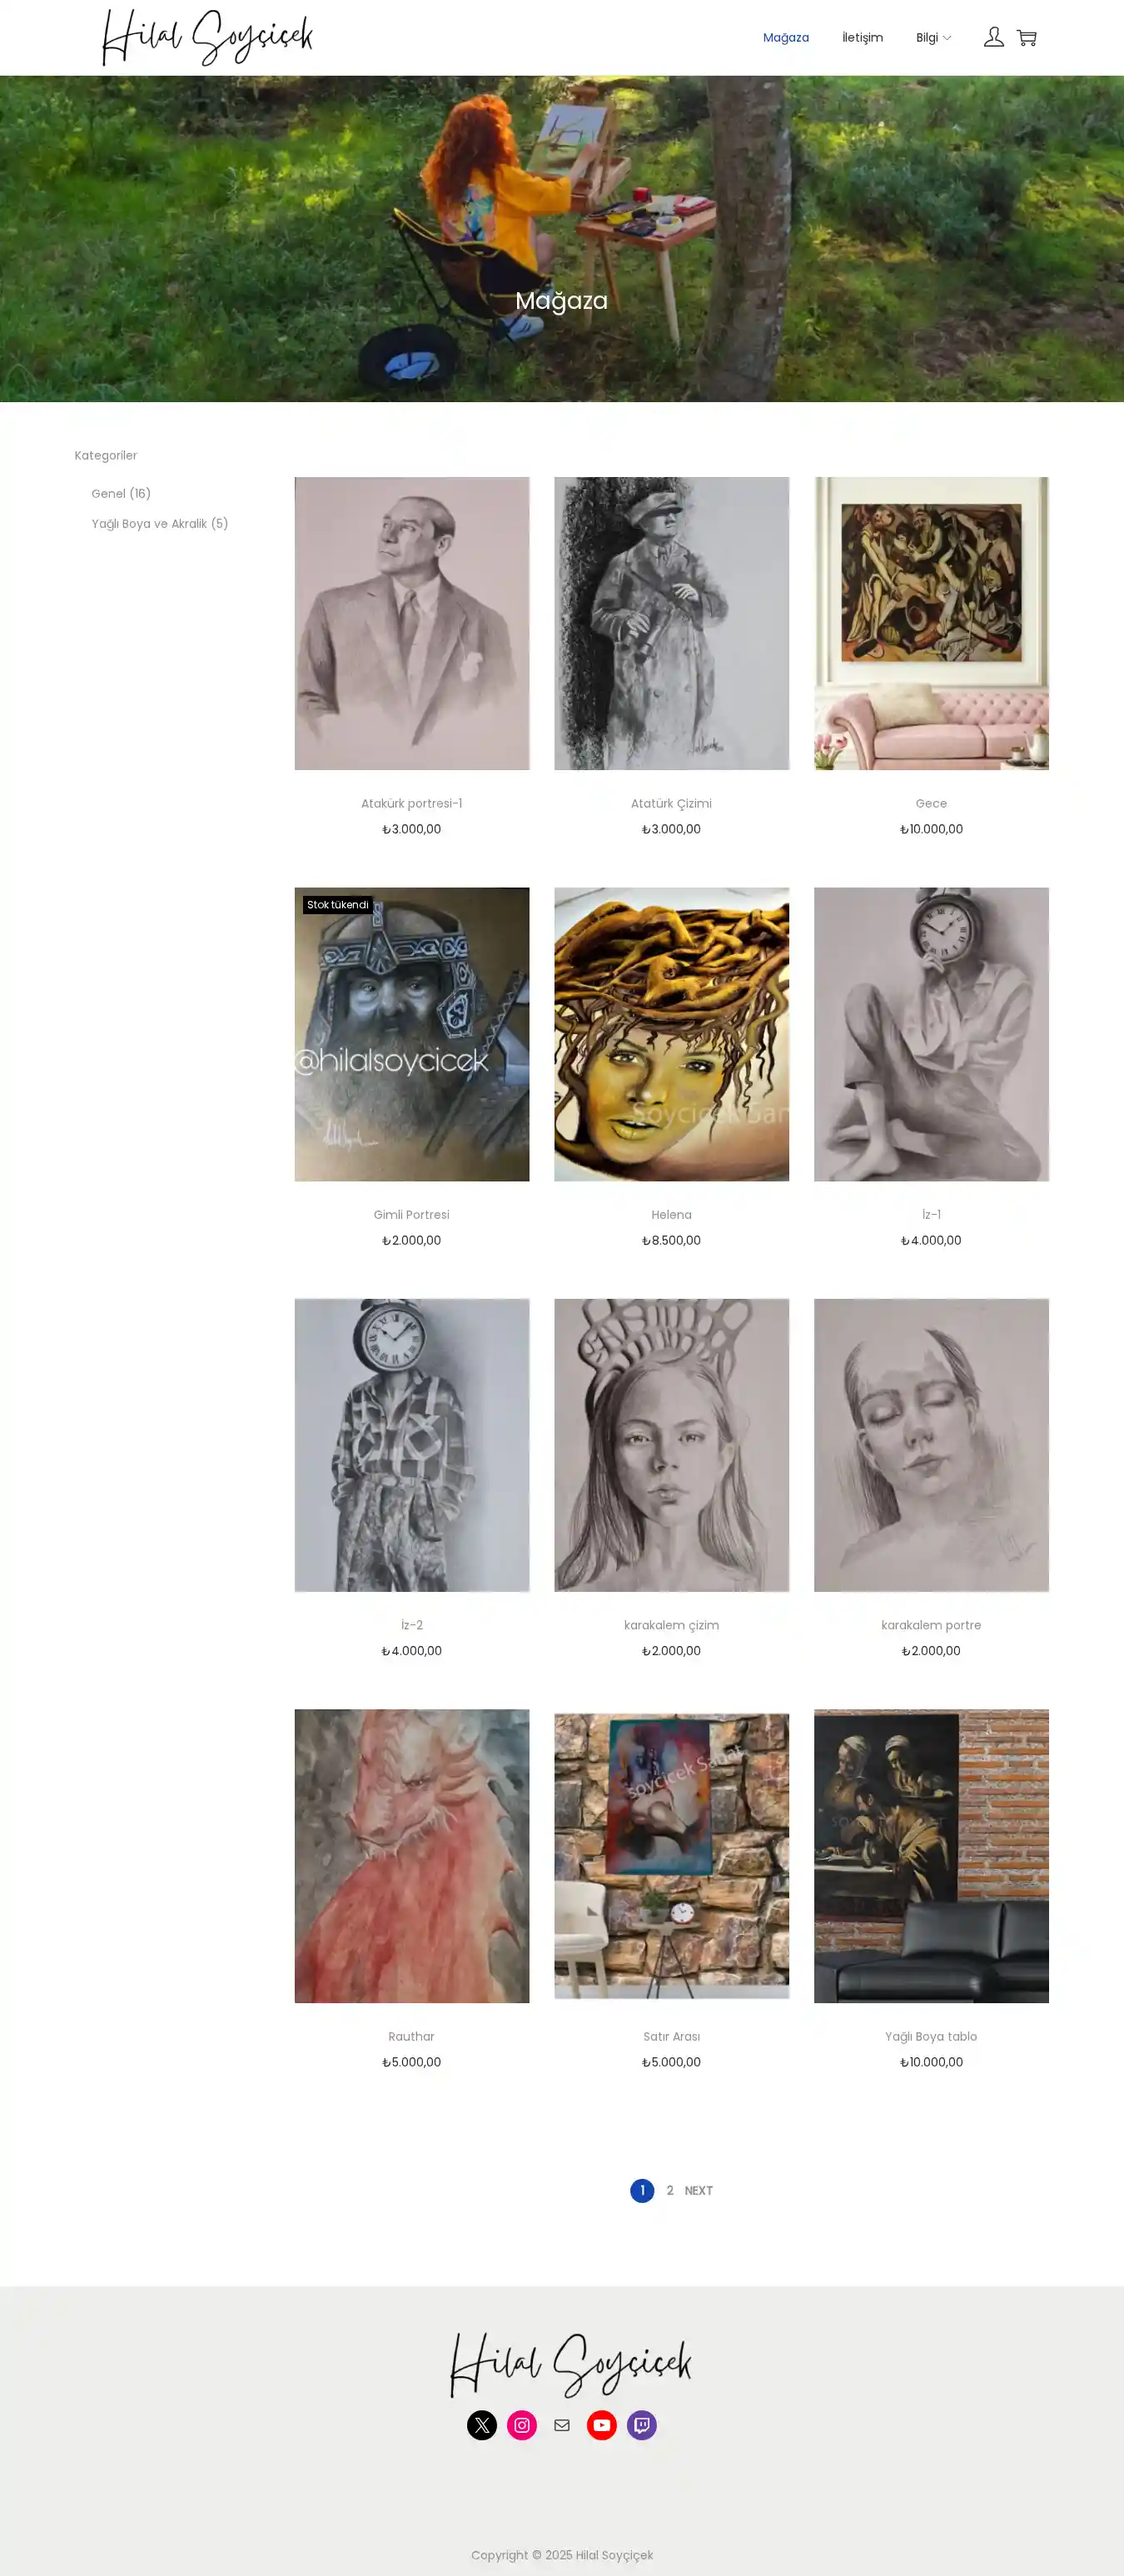
Task: View the Helena painting thumbnail
Action: (x=672, y=1034)
